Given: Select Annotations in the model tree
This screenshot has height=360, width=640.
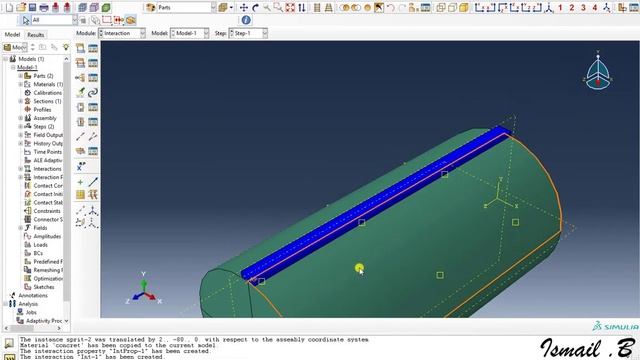Looking at the screenshot, I should pos(33,296).
